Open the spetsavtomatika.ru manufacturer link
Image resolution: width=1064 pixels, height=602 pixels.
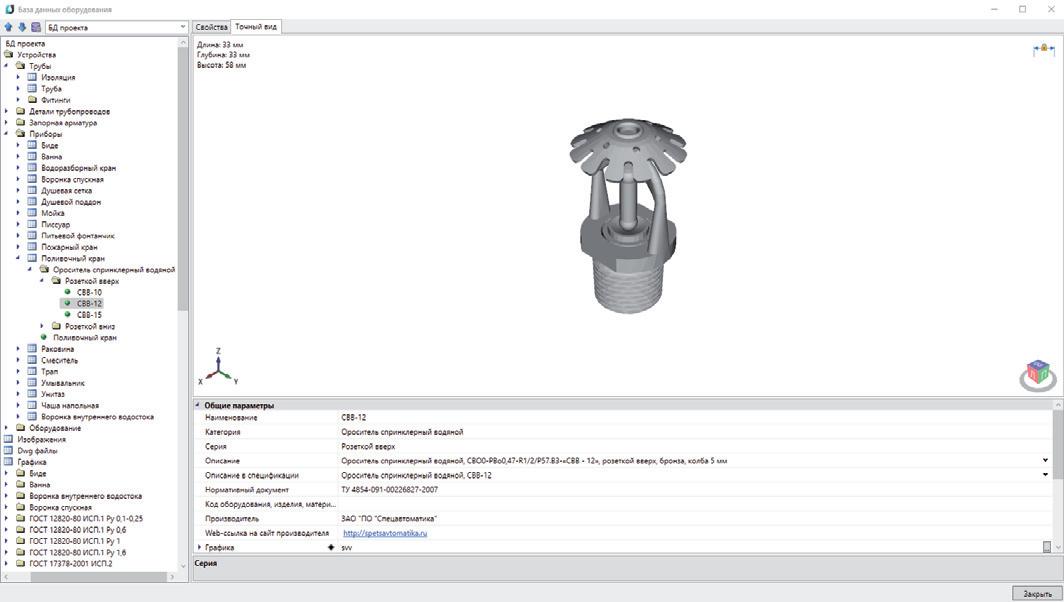point(385,533)
